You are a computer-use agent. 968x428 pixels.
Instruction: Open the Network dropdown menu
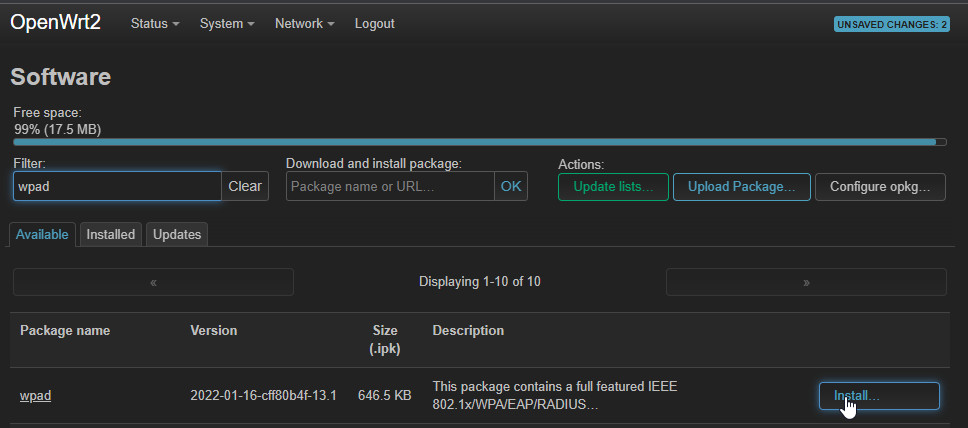[x=305, y=23]
